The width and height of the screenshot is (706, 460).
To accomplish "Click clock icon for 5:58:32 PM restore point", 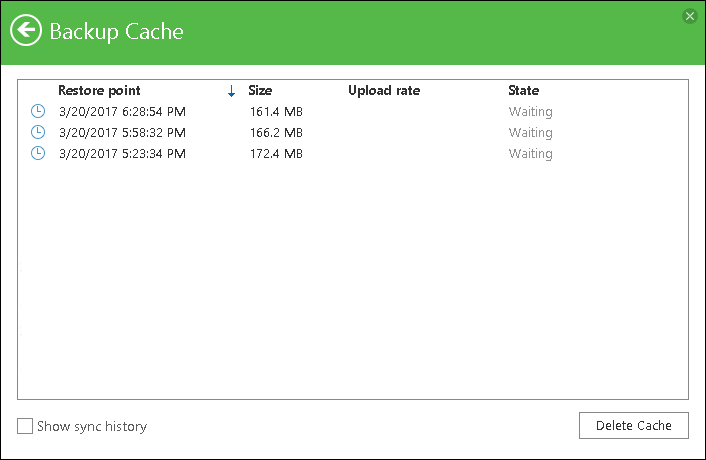I will tap(38, 132).
